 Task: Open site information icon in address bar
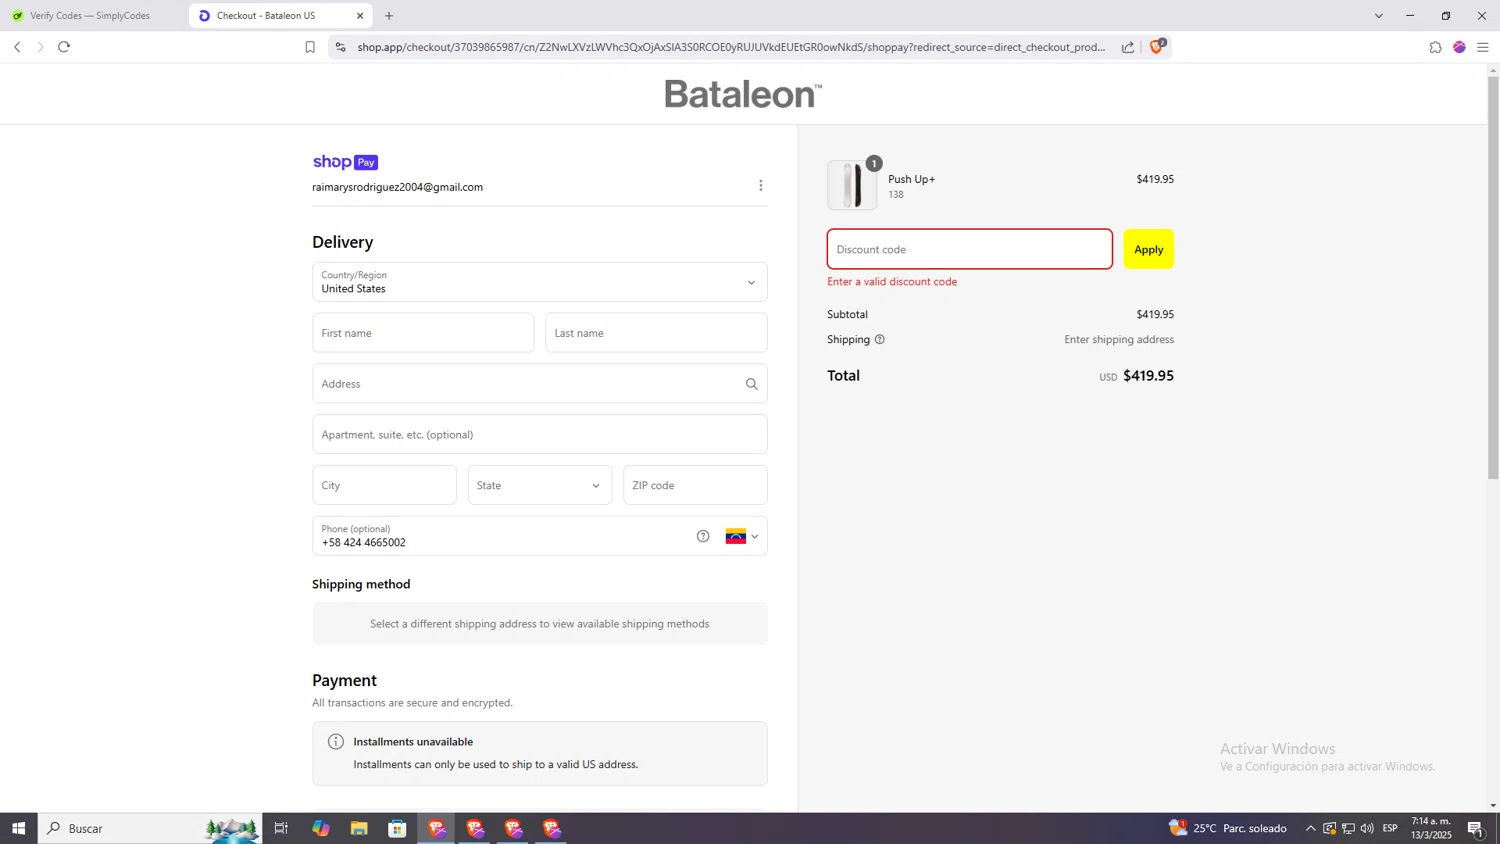click(x=341, y=47)
